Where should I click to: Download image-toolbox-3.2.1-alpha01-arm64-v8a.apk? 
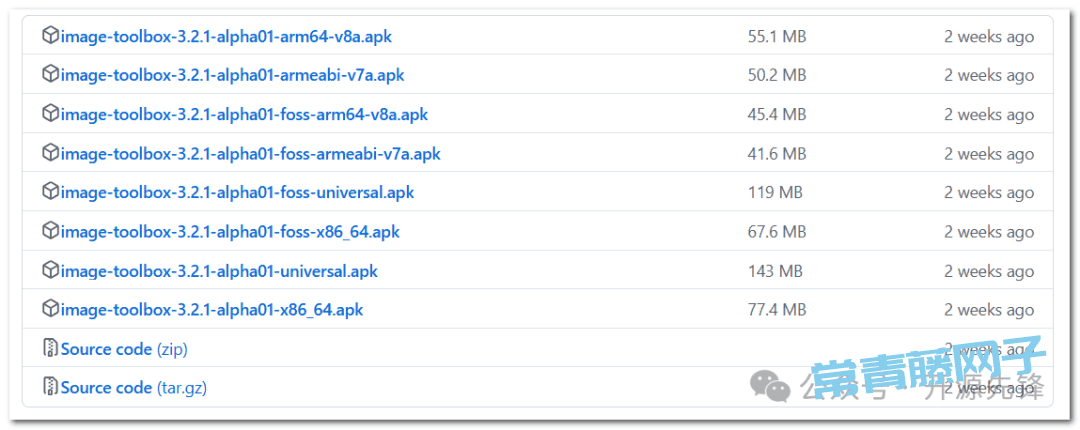226,37
